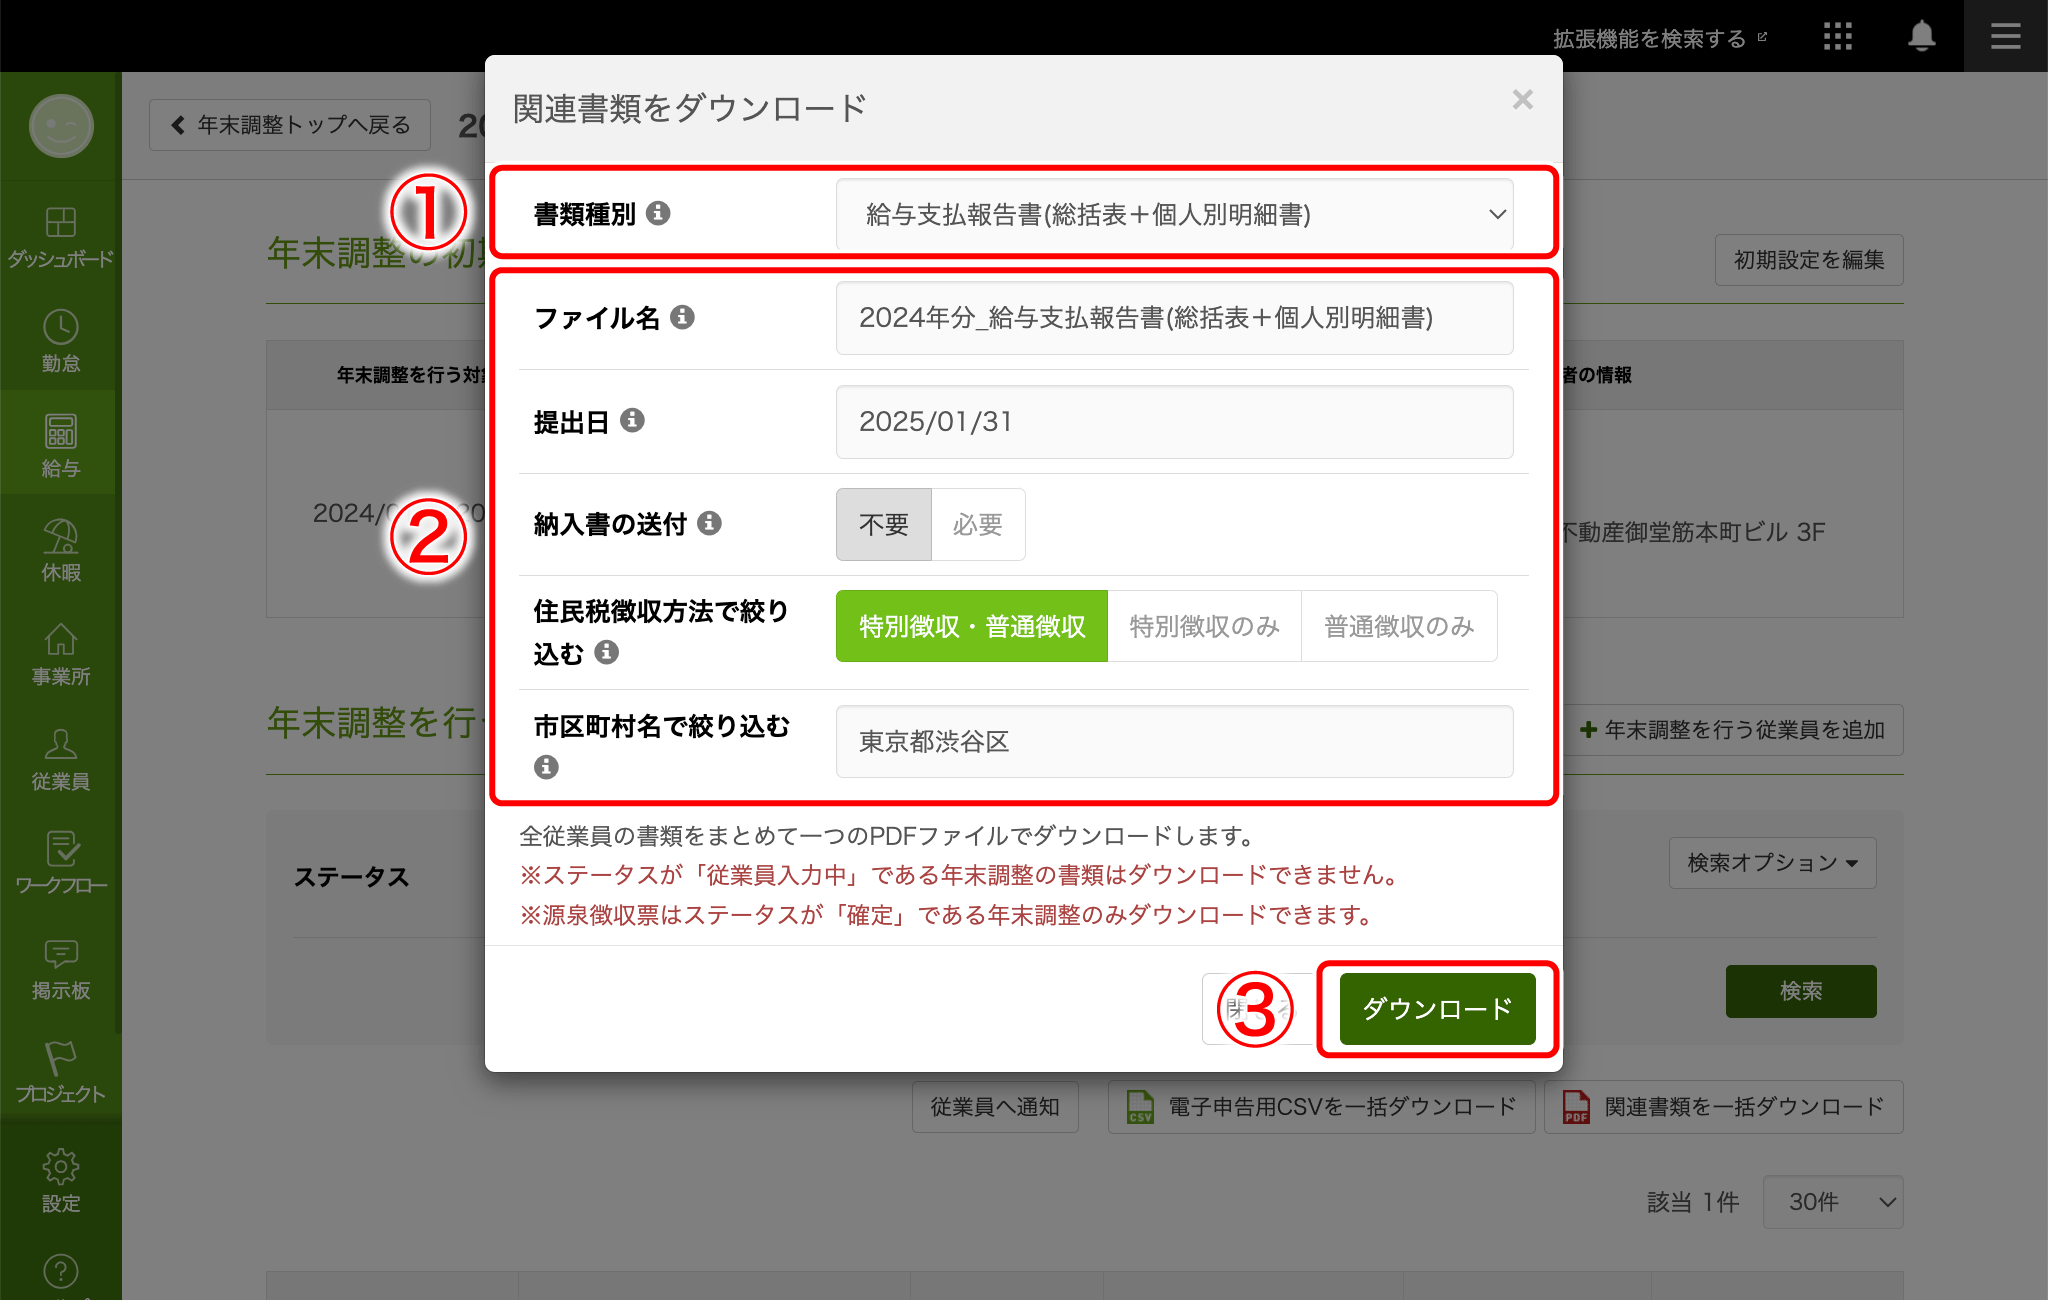Close the 関連書類をダウンロード dialog with X
Image resolution: width=2048 pixels, height=1300 pixels.
tap(1522, 100)
